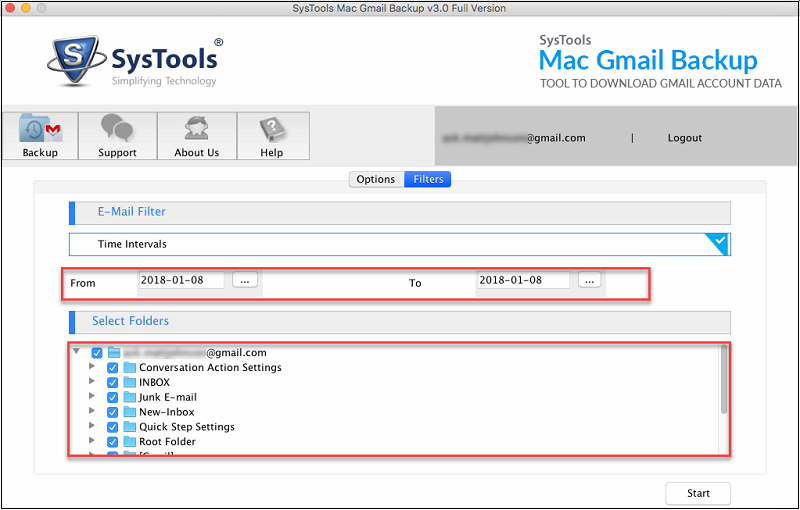This screenshot has height=510, width=800.
Task: Uncheck the Junk E-mail checkbox
Action: click(113, 397)
